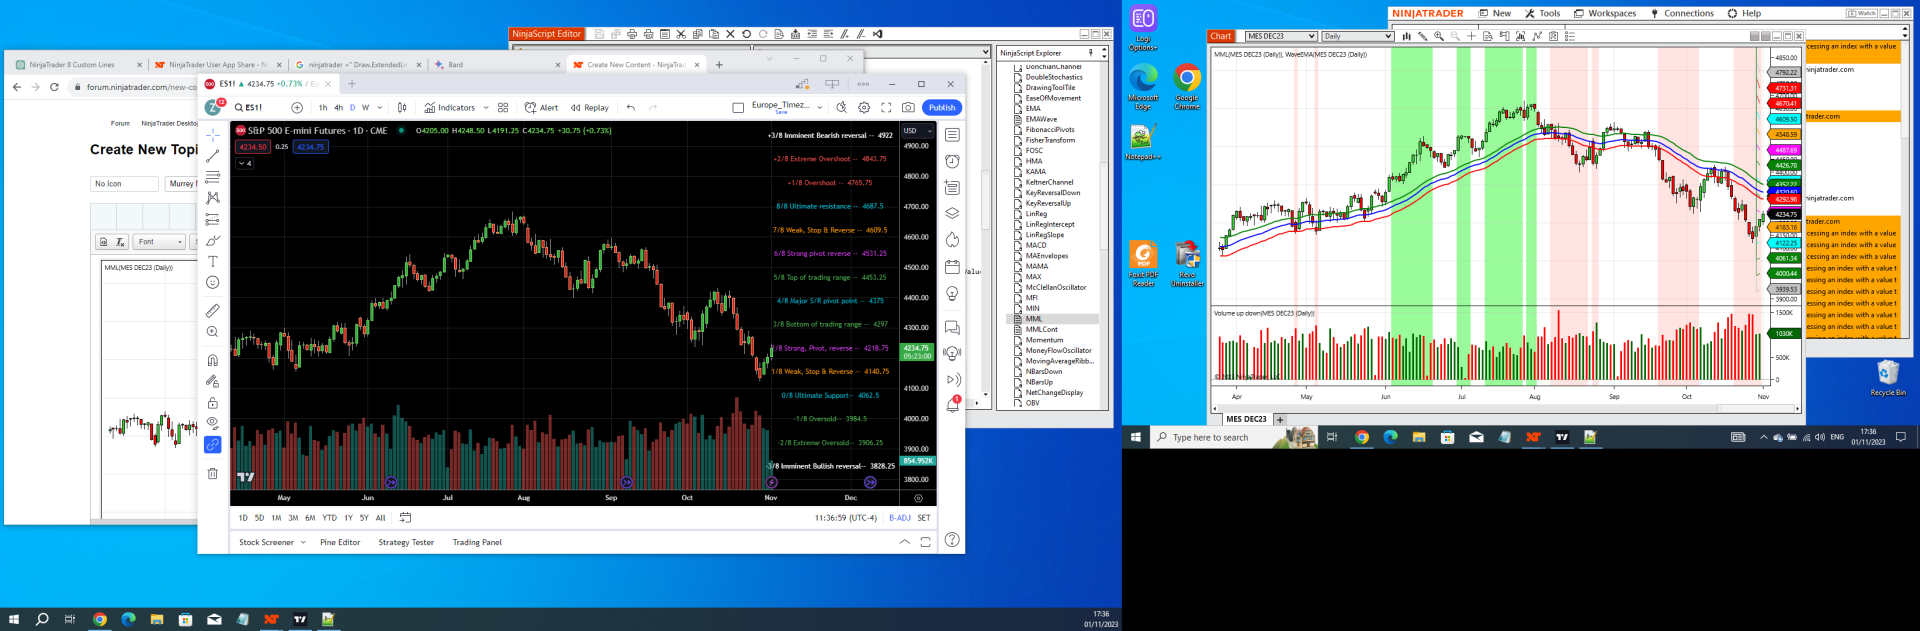
Task: Select the ruler measure tool
Action: coord(213,311)
